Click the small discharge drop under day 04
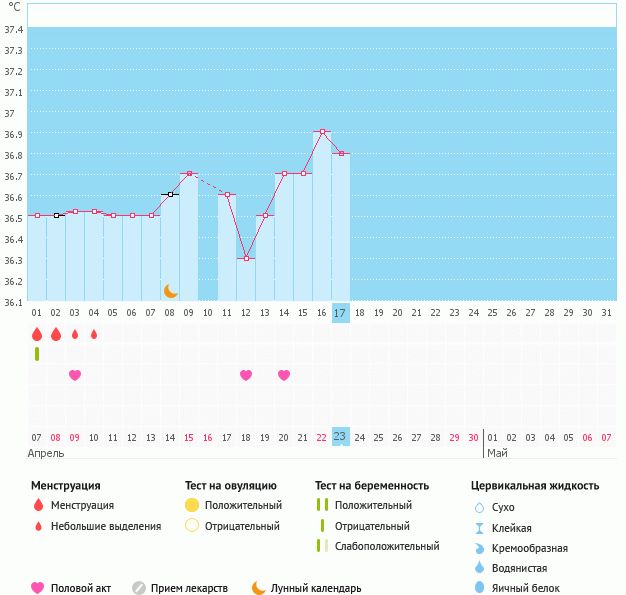 tap(94, 334)
